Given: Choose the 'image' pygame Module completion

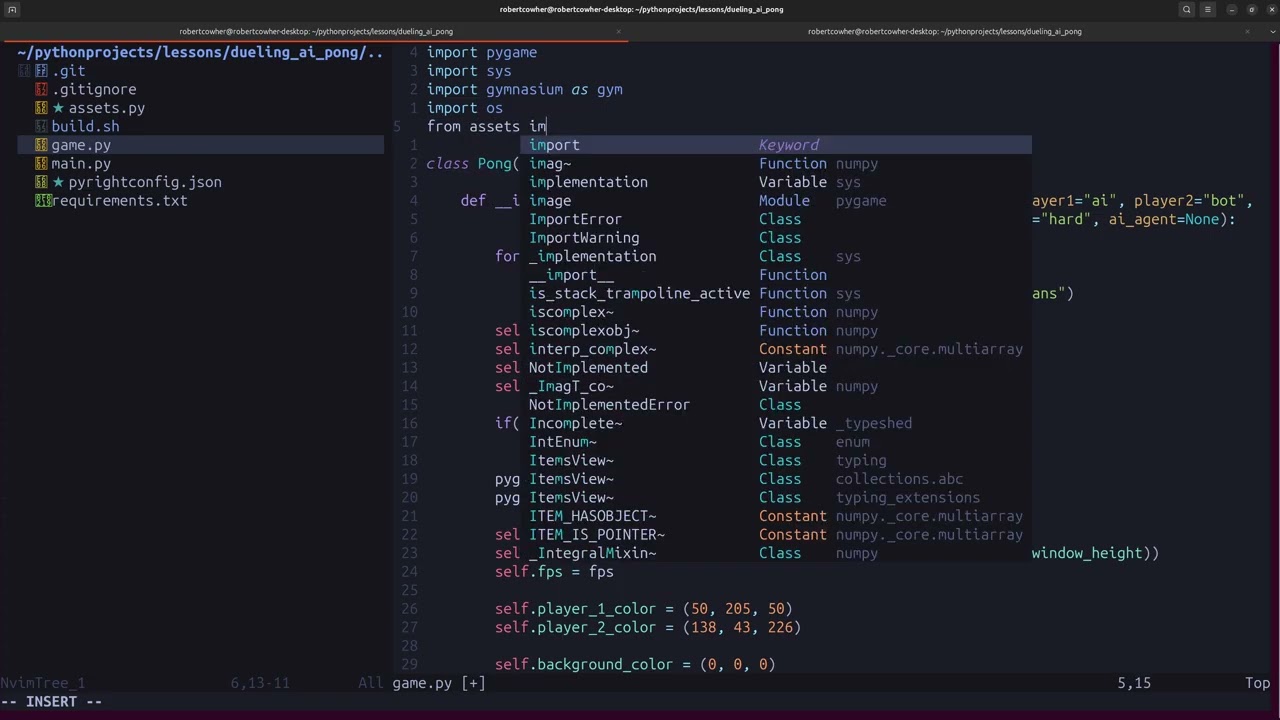Looking at the screenshot, I should 775,200.
